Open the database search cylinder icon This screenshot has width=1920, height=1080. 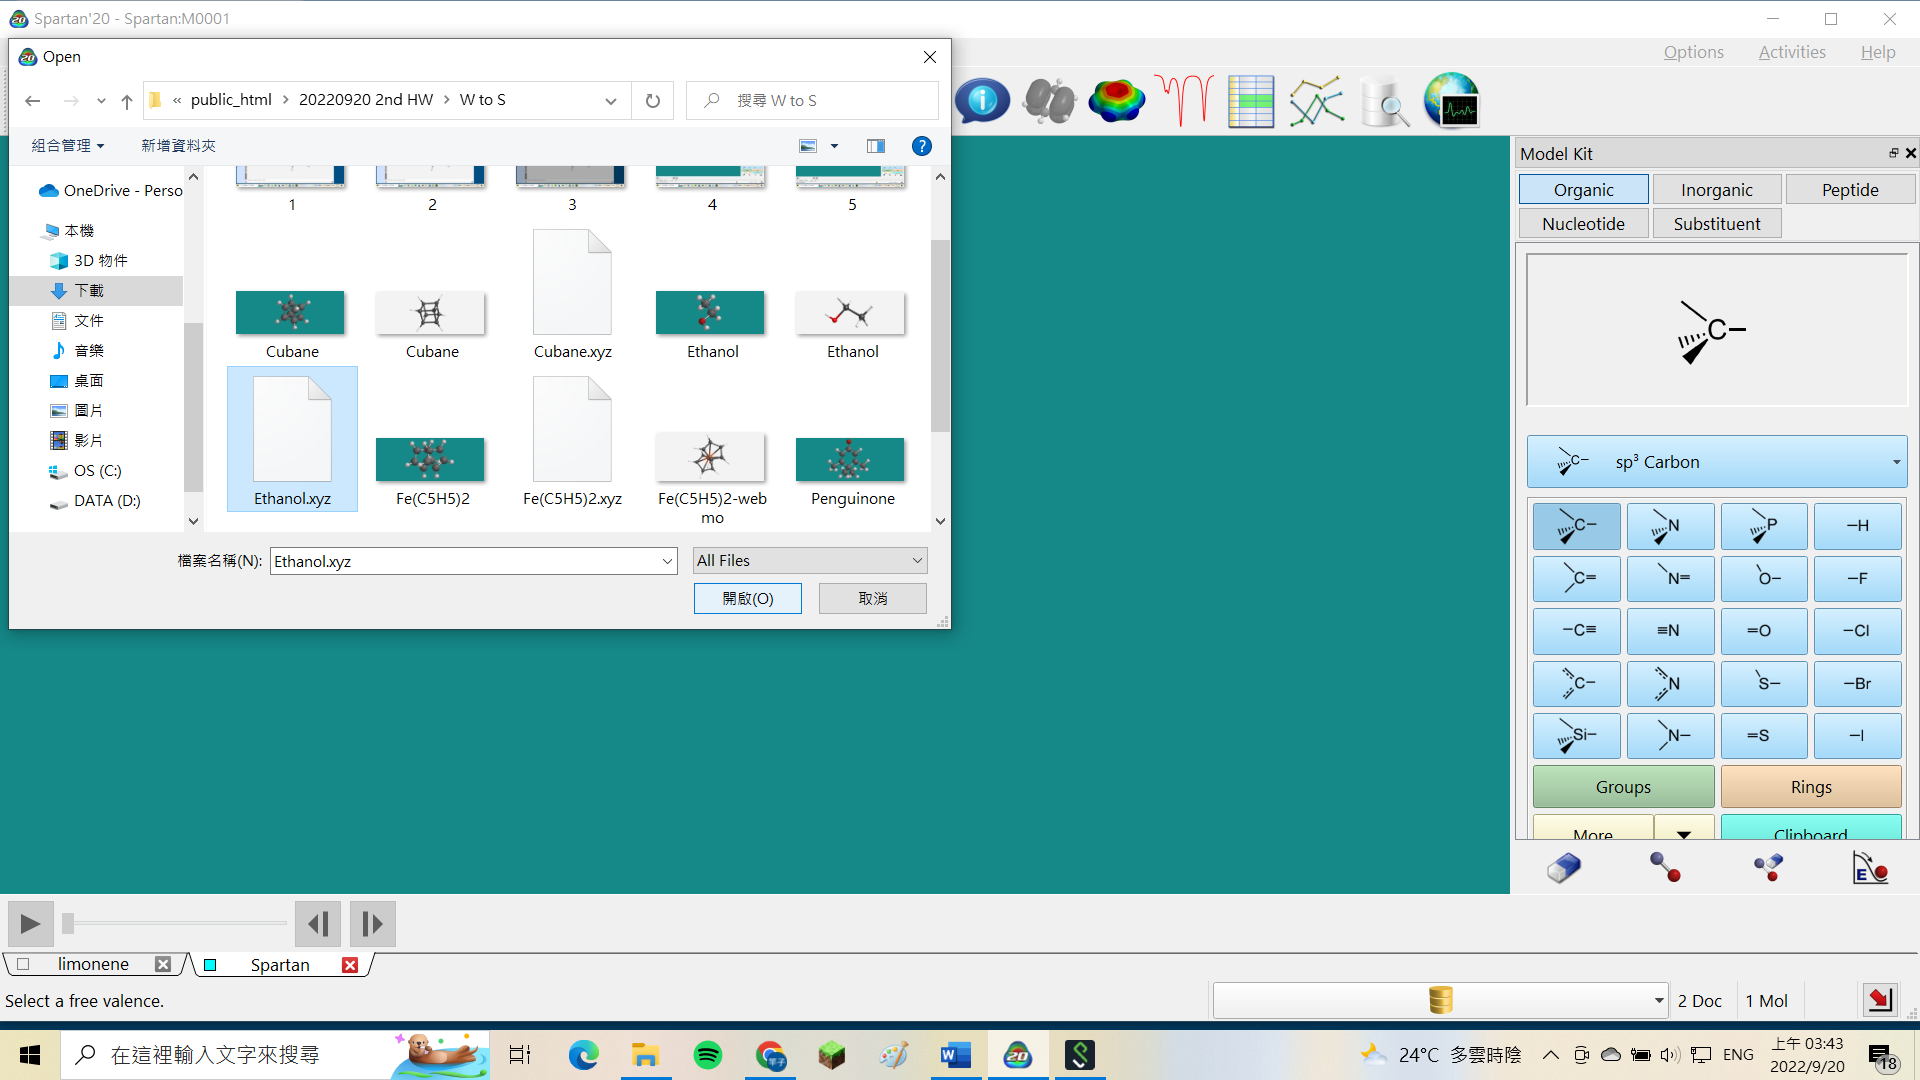(x=1385, y=101)
